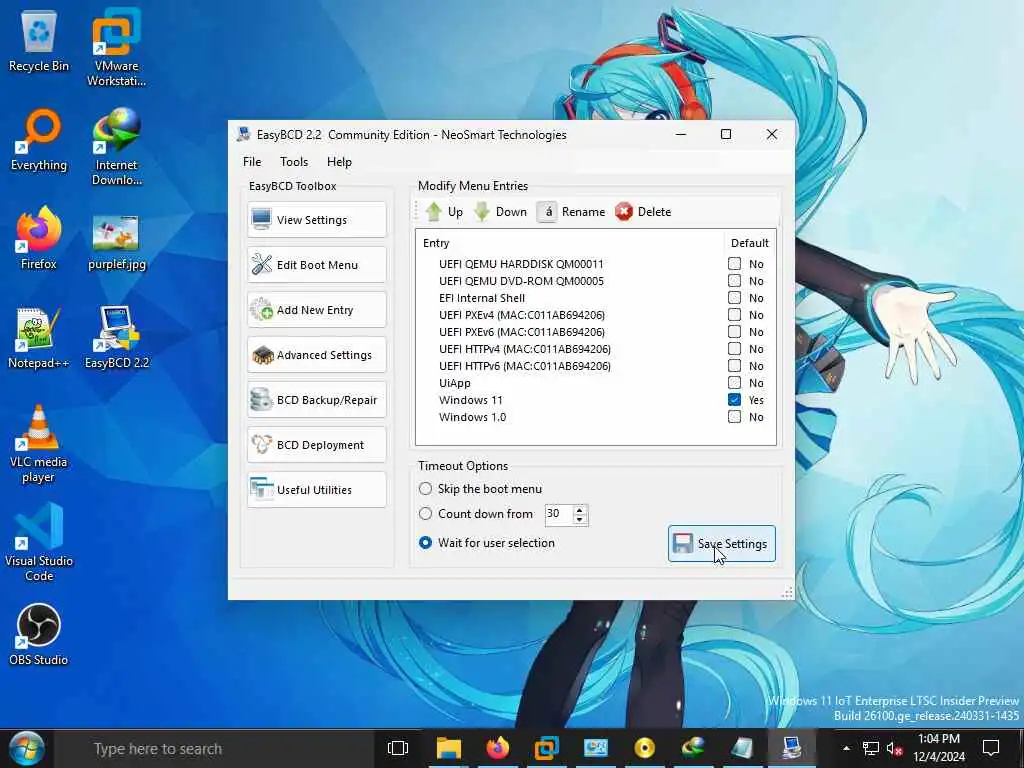
Task: Open Add New Entry section
Action: (x=317, y=310)
